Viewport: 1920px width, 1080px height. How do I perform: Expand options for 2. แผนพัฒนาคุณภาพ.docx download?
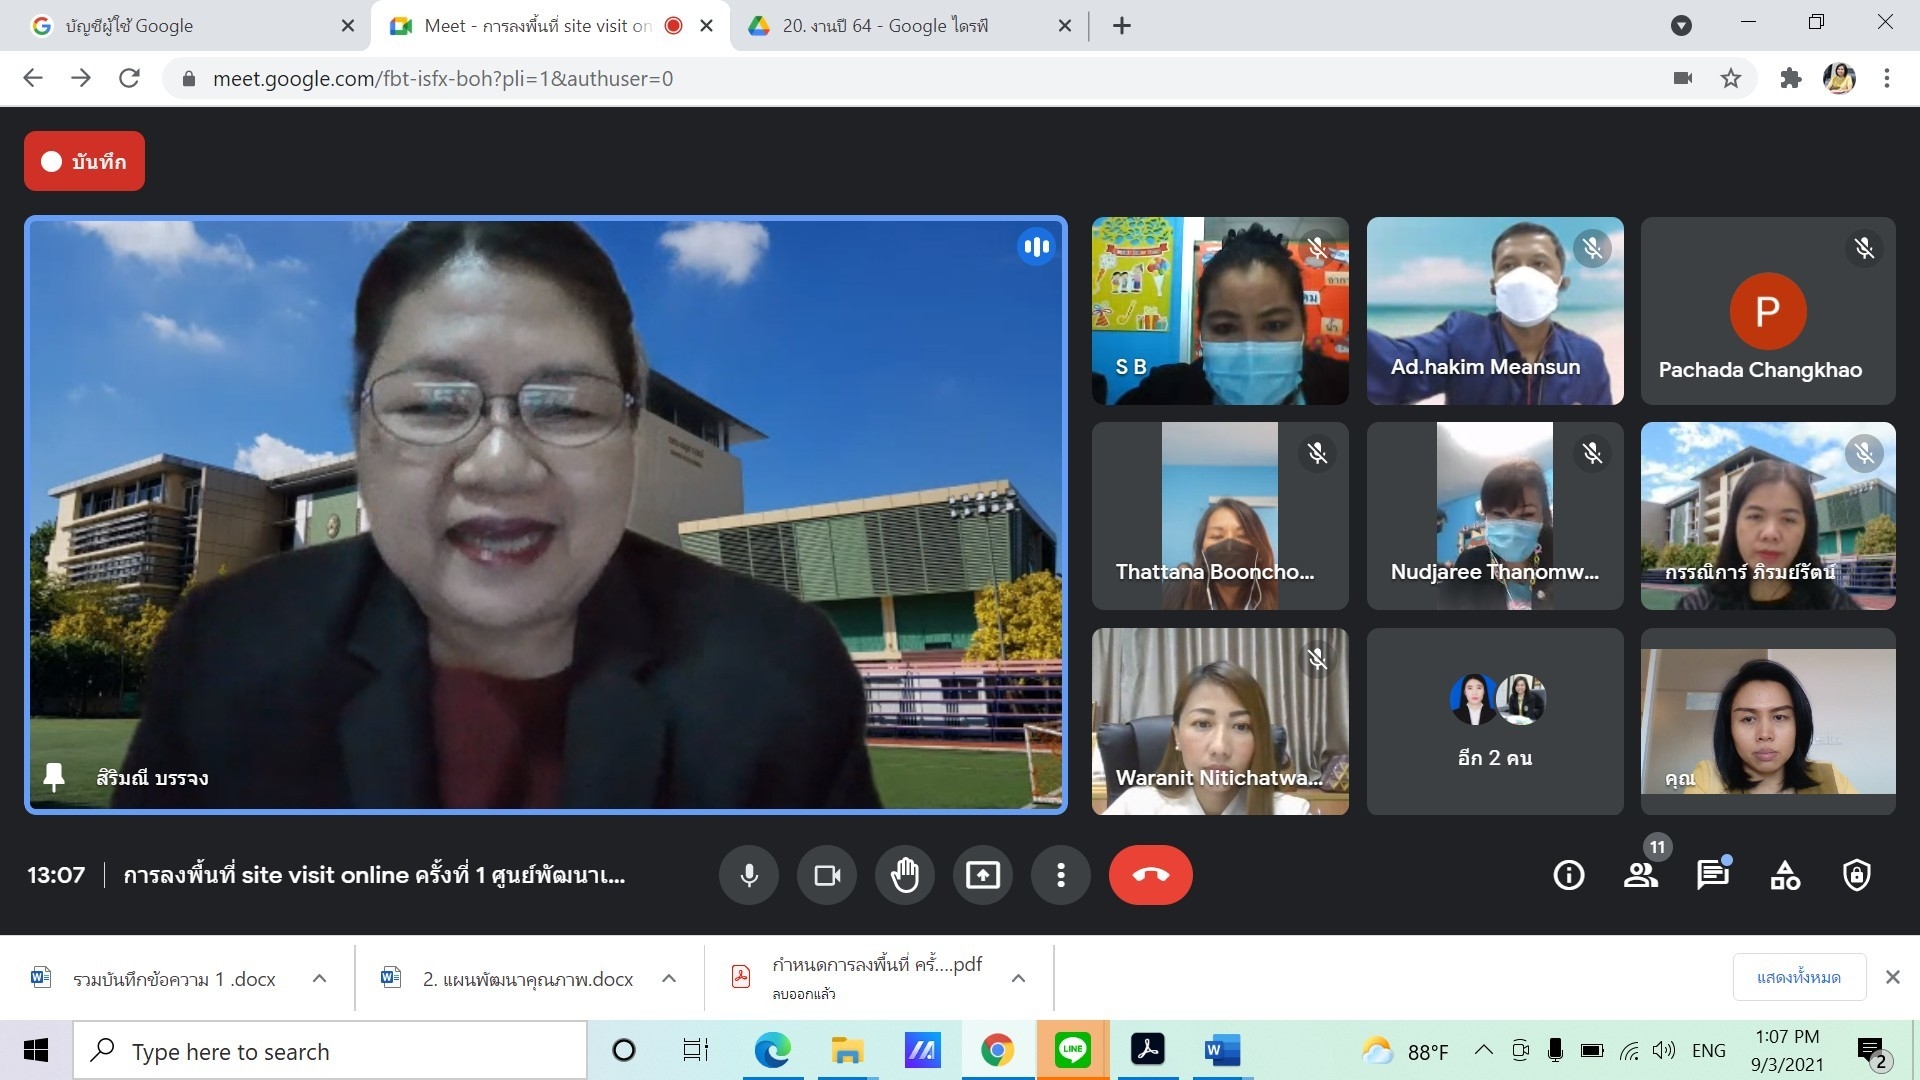click(x=669, y=979)
